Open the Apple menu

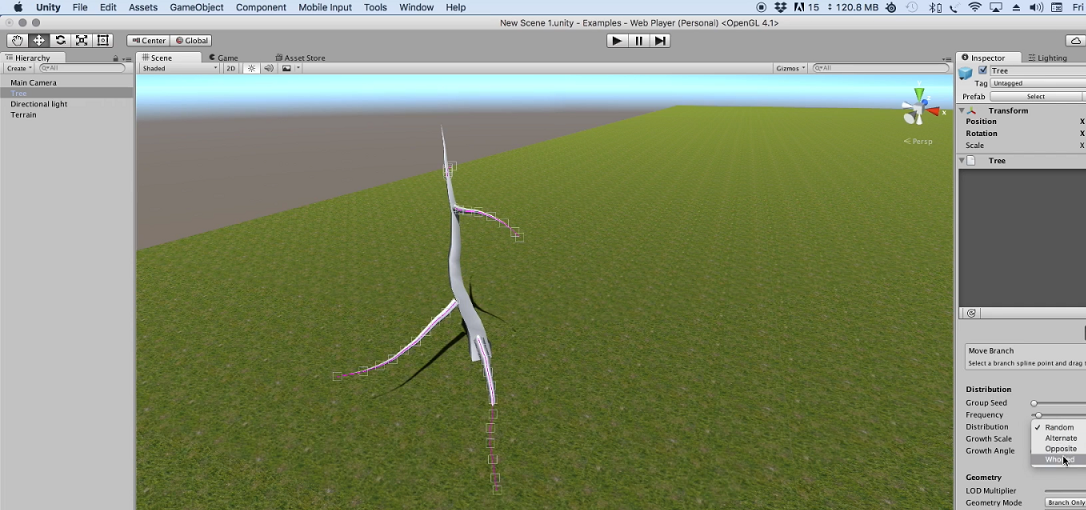pyautogui.click(x=19, y=8)
